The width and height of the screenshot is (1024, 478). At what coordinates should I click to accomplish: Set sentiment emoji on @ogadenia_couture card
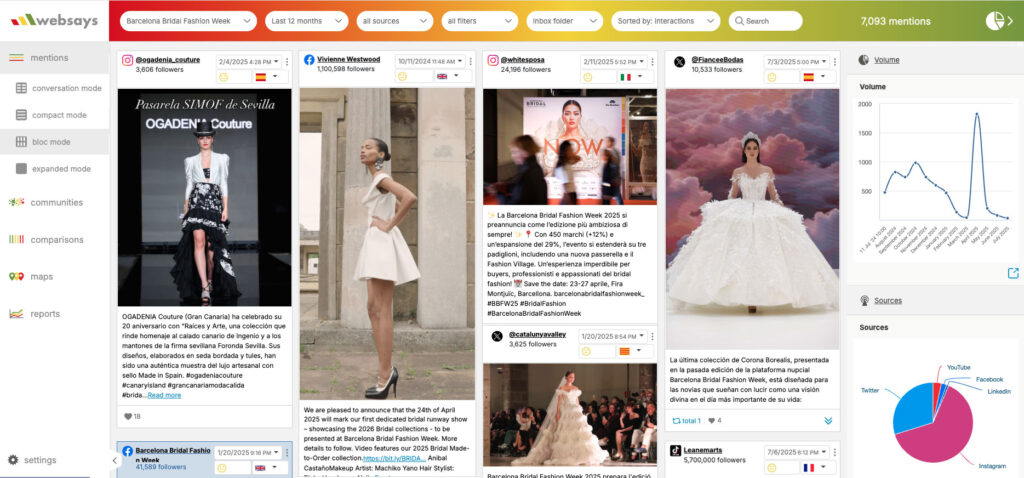pyautogui.click(x=224, y=77)
